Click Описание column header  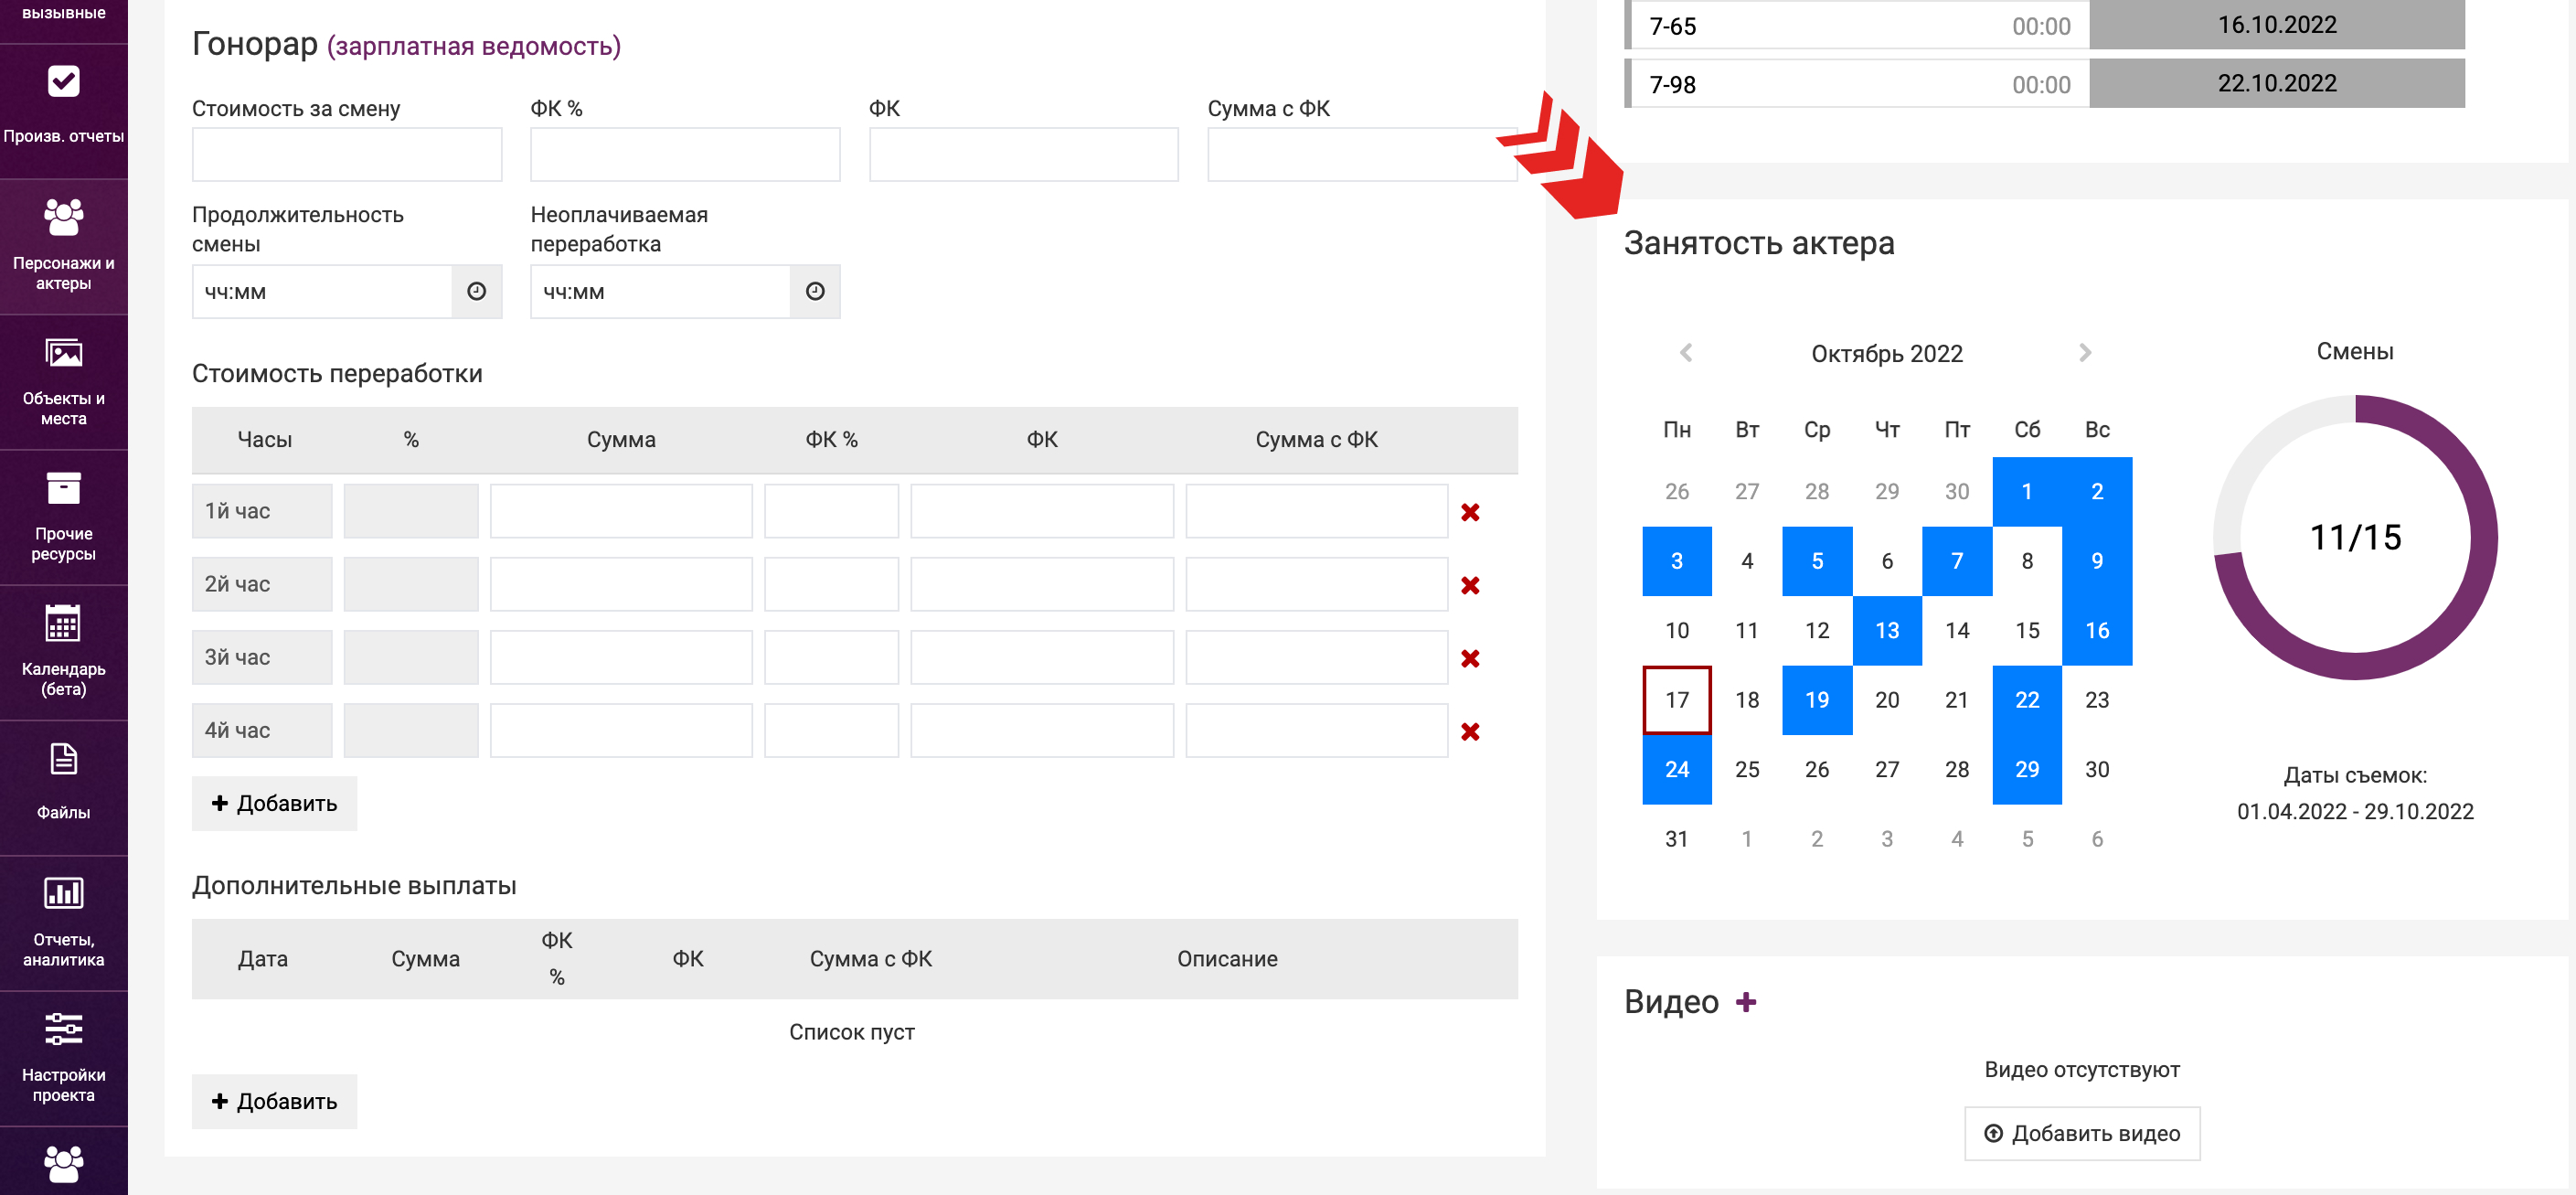pos(1227,959)
